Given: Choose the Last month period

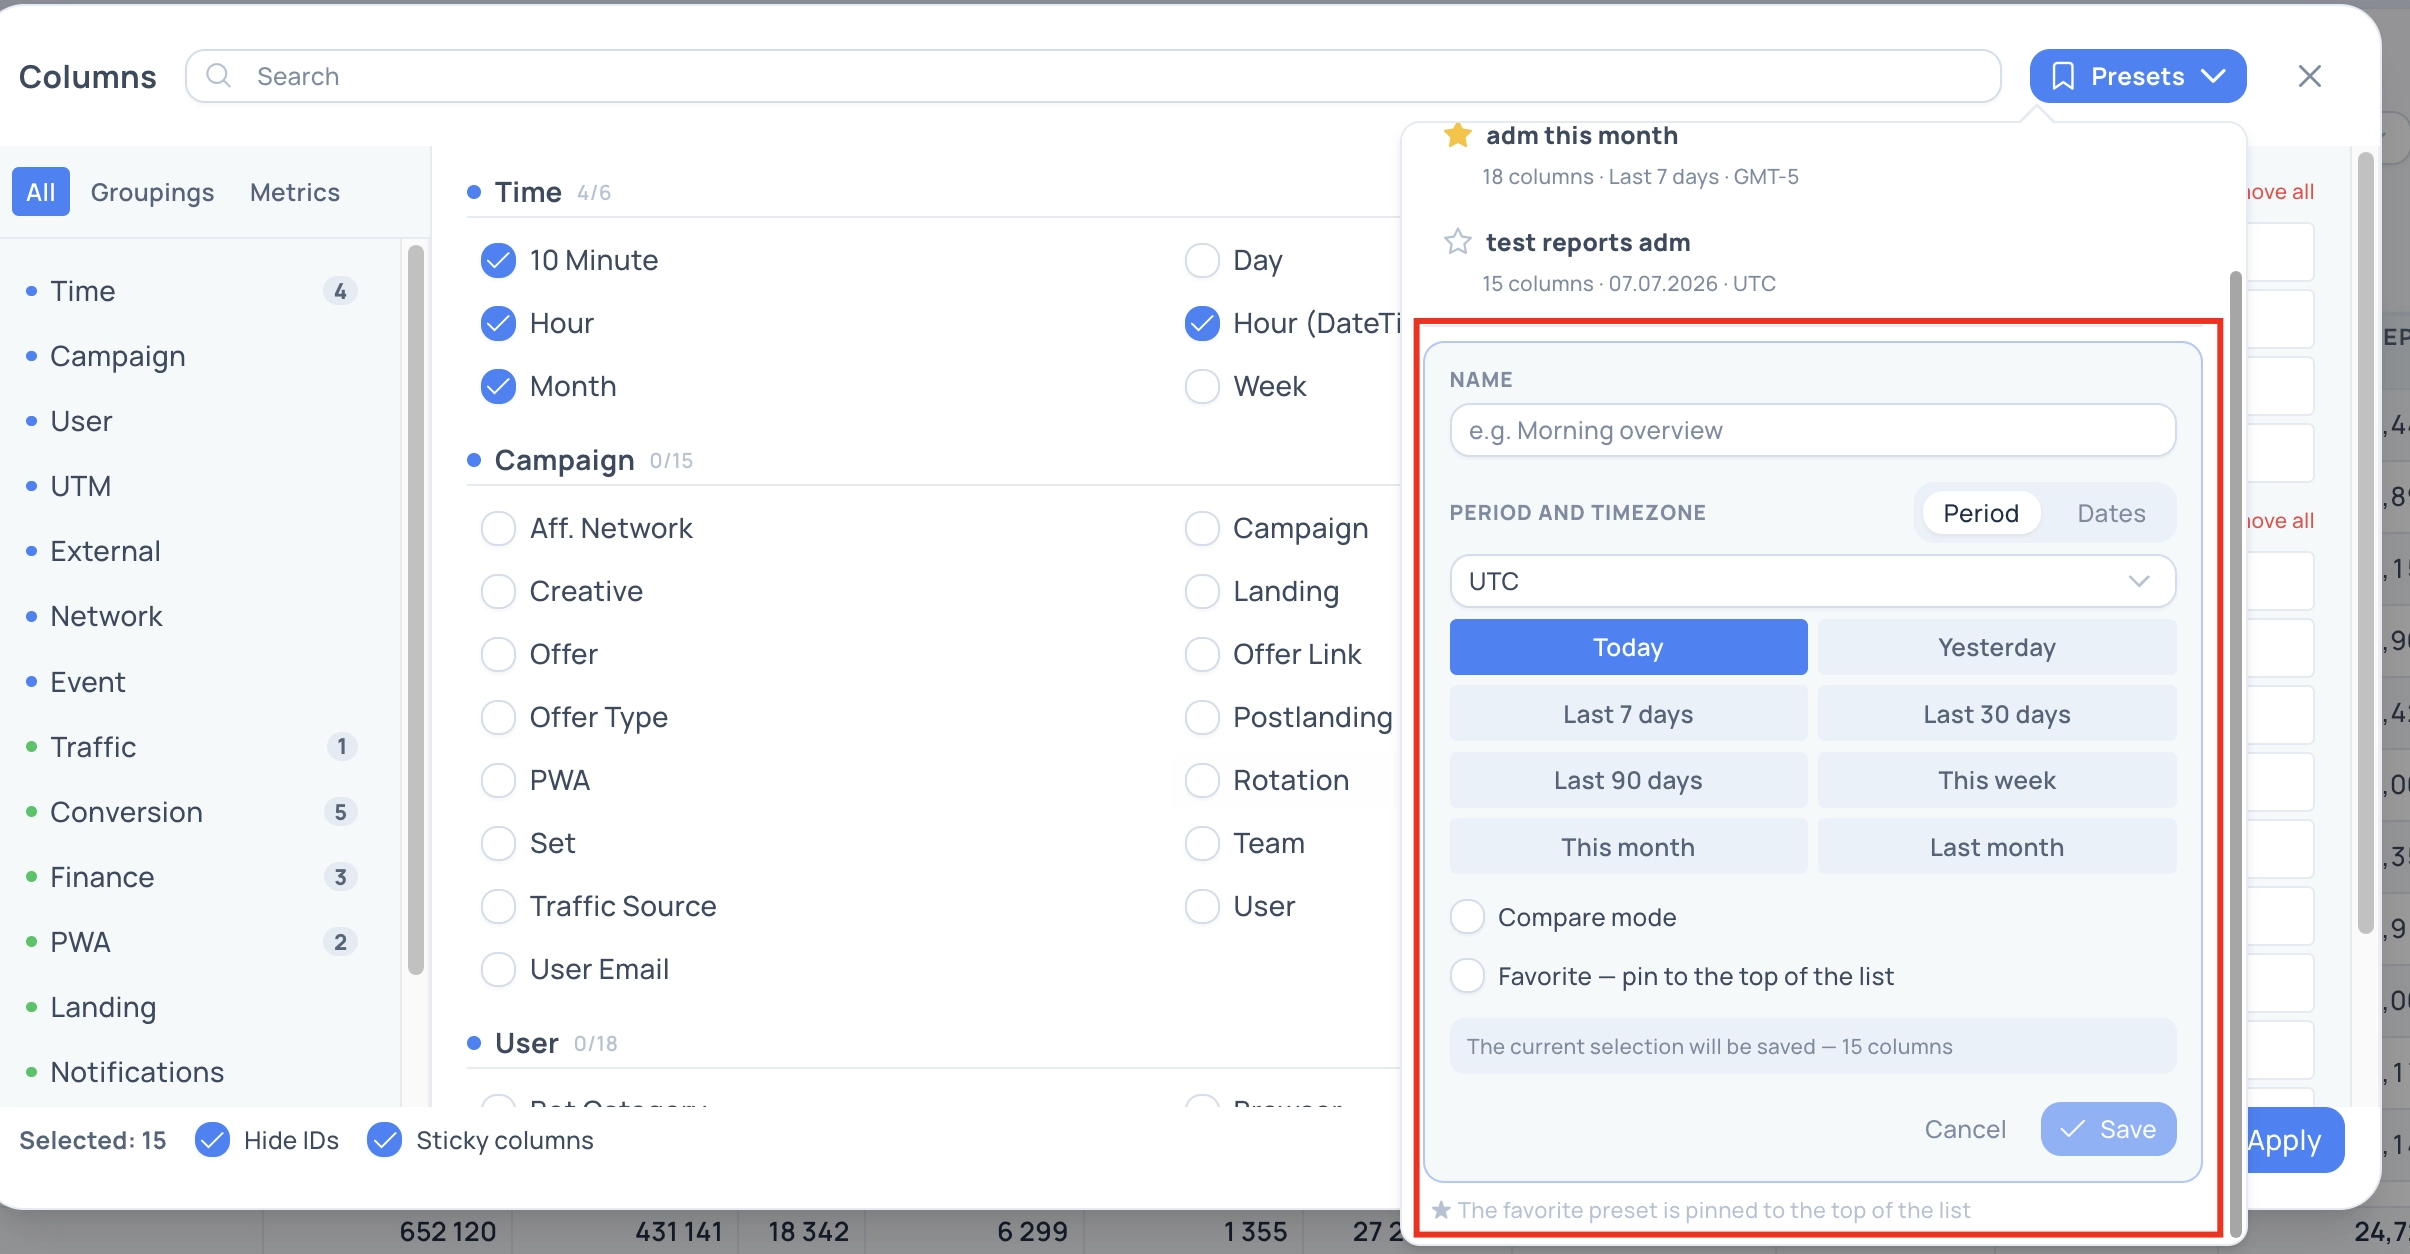Looking at the screenshot, I should pos(1997,847).
